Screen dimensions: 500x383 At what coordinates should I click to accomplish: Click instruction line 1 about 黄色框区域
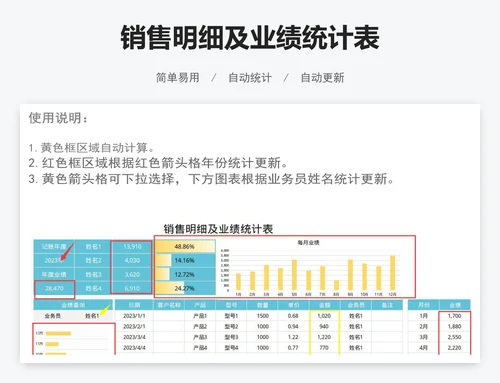[x=91, y=148]
